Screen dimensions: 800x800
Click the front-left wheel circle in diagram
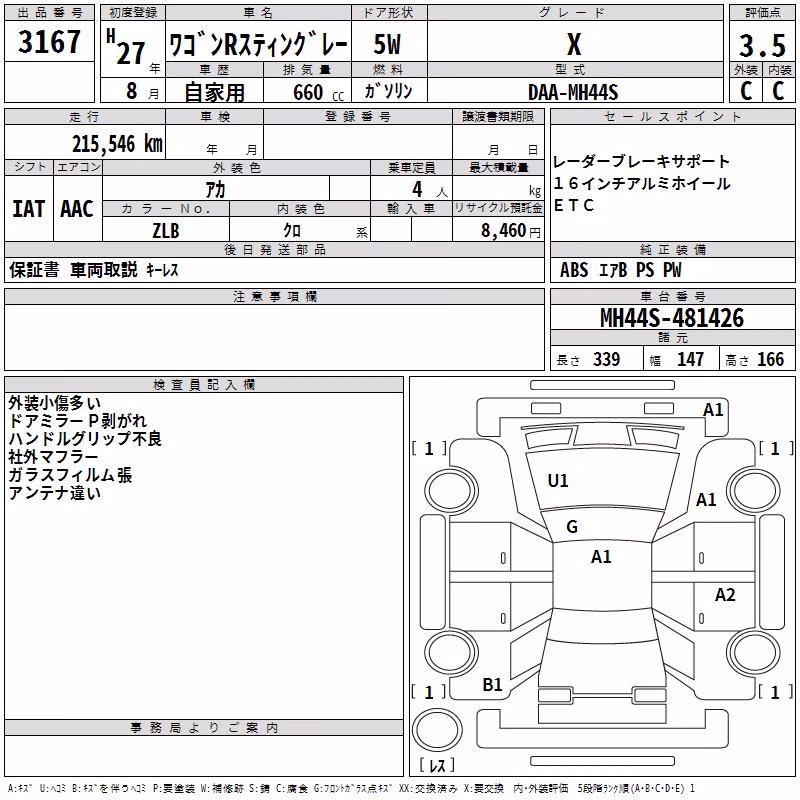(451, 492)
